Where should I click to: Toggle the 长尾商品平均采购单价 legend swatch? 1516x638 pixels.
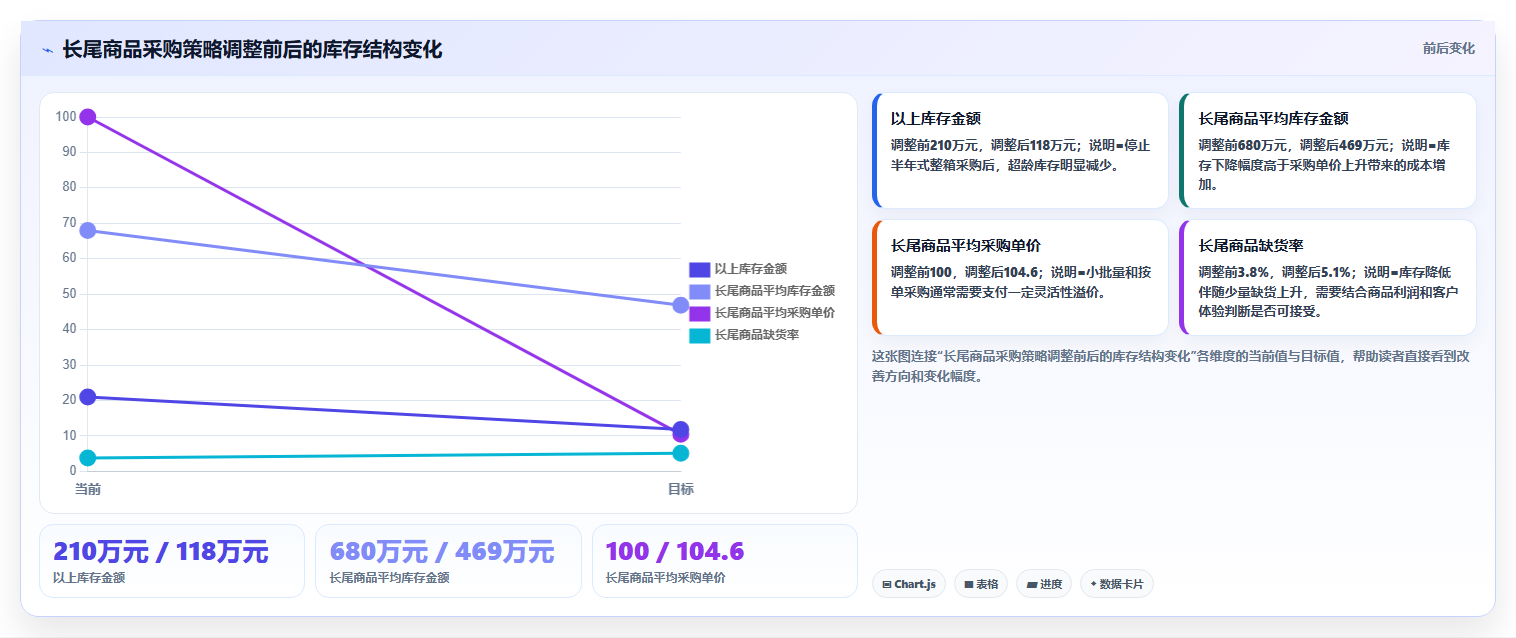[699, 313]
